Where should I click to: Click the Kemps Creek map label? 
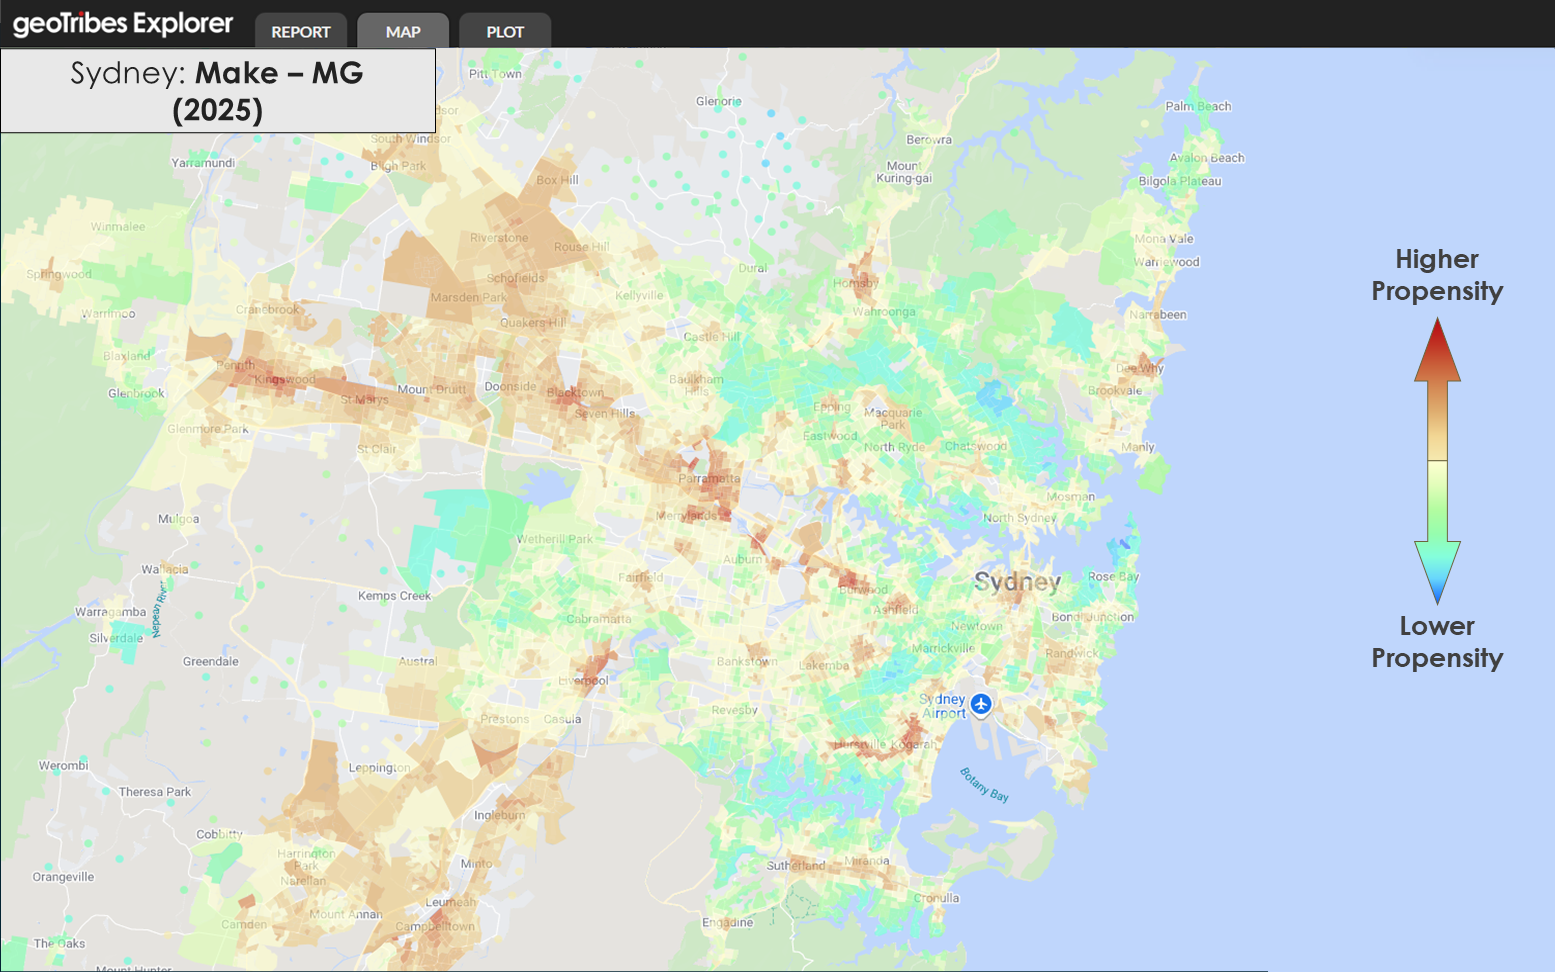click(x=394, y=596)
